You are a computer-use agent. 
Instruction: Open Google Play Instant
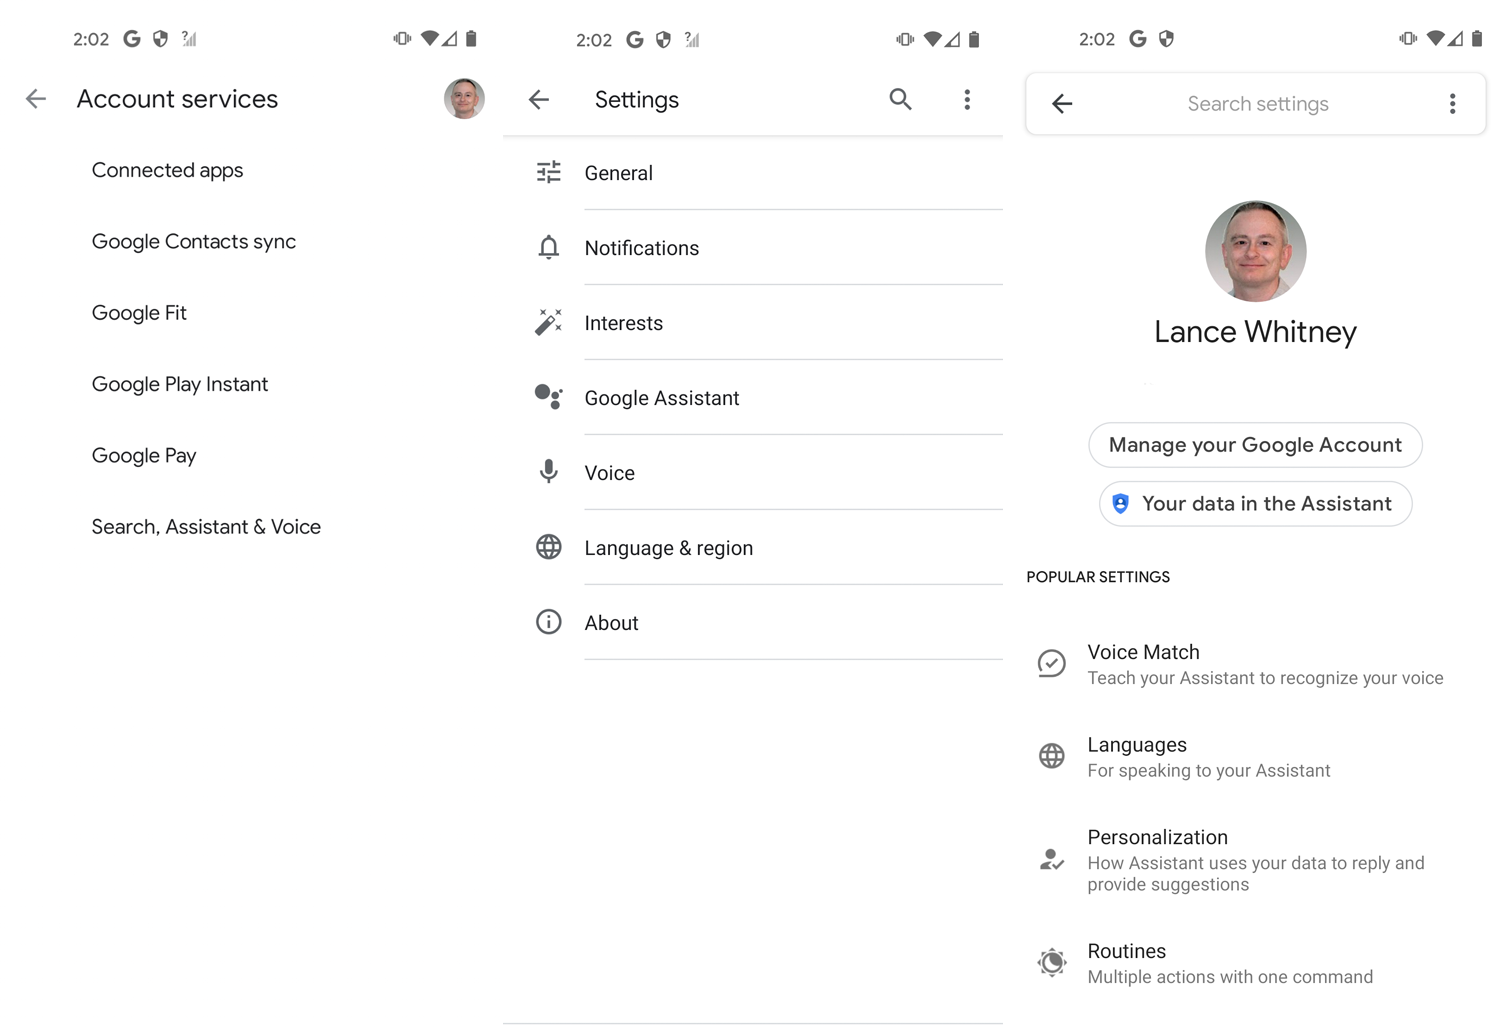tap(180, 384)
